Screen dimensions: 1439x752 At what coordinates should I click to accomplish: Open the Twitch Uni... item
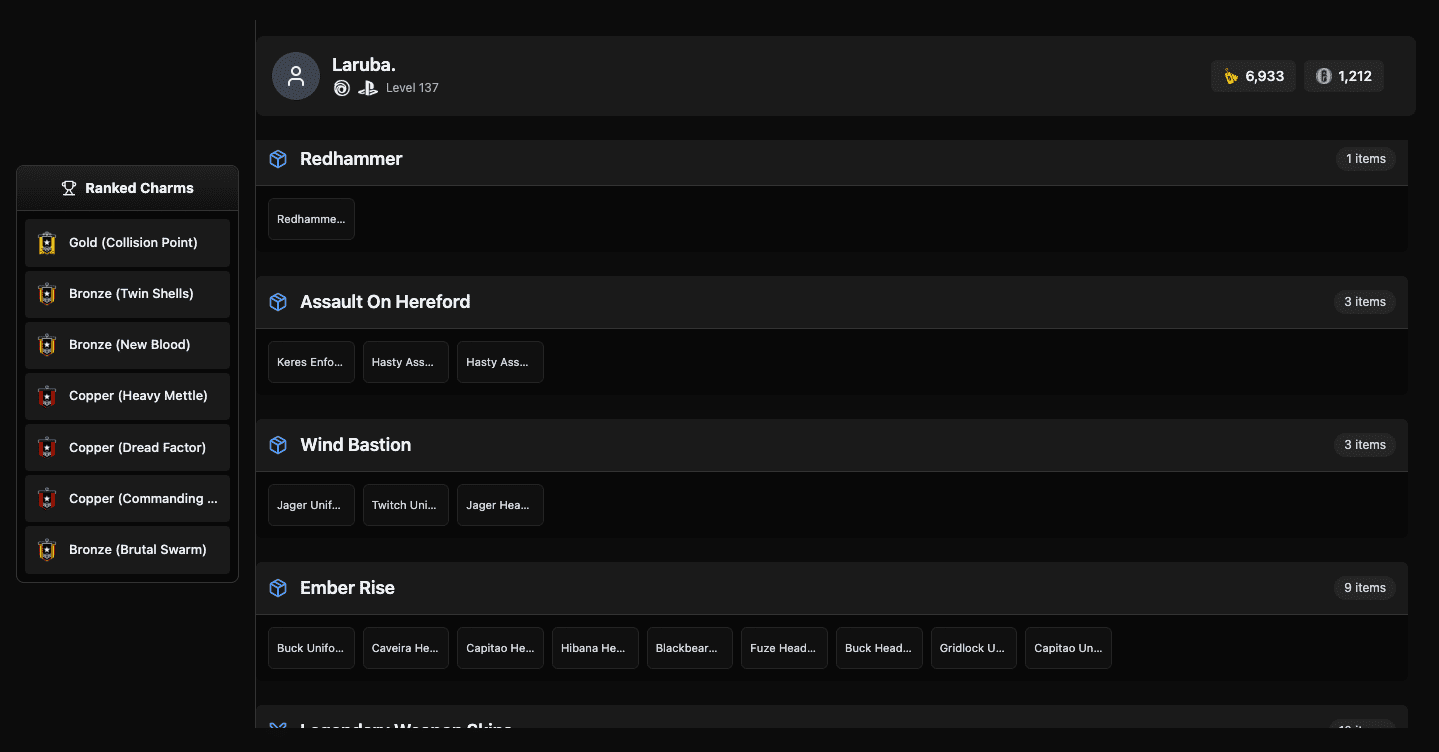pyautogui.click(x=405, y=505)
